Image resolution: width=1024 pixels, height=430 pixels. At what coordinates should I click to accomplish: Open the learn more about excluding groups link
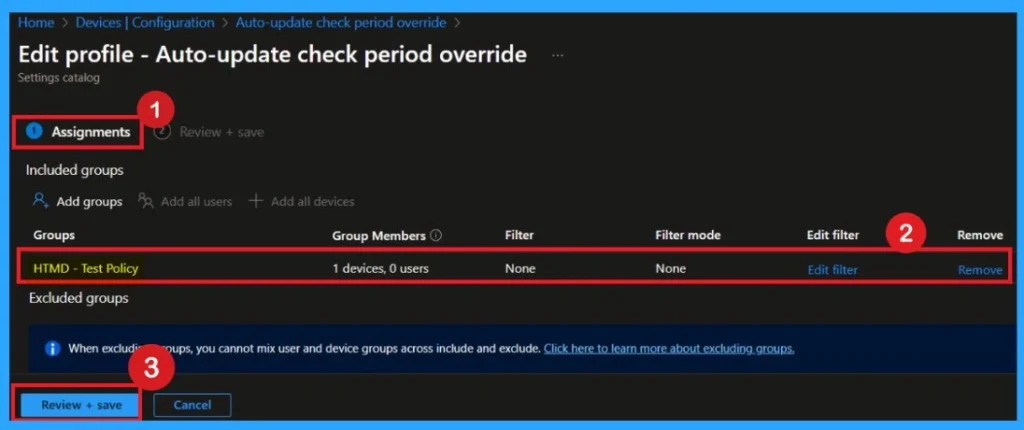tap(669, 348)
